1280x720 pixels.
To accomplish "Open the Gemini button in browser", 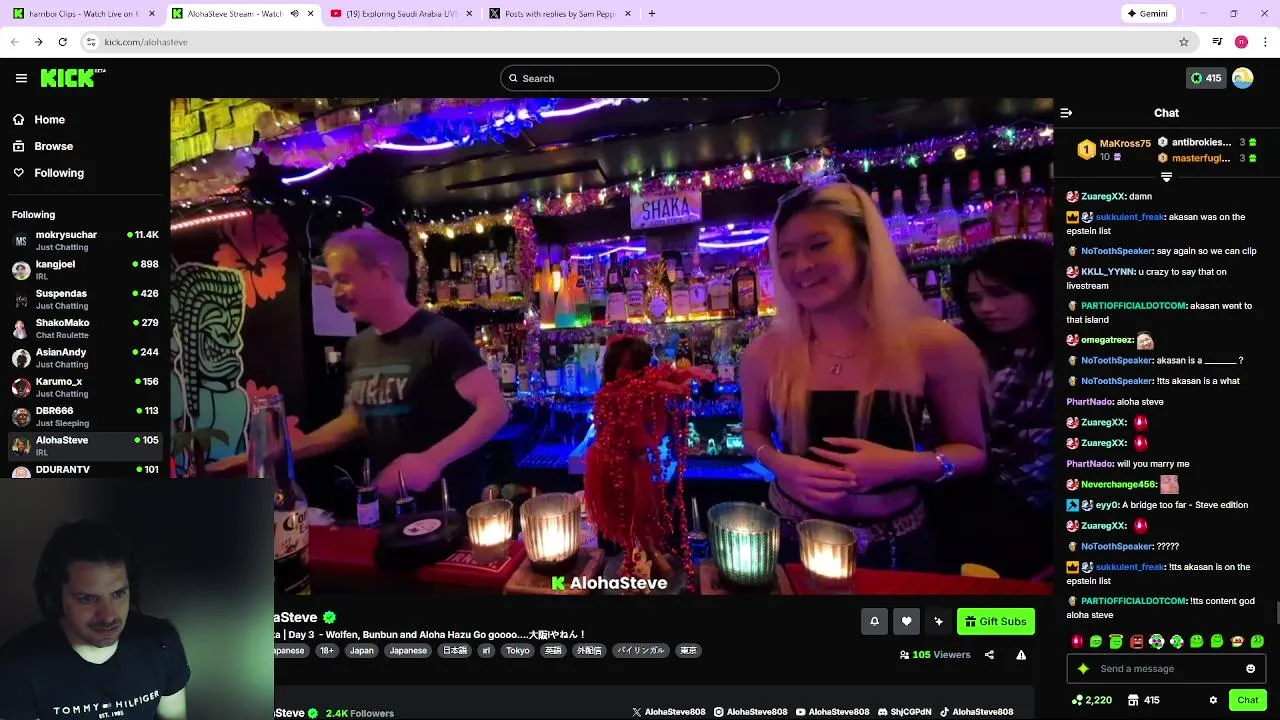I will pyautogui.click(x=1147, y=14).
